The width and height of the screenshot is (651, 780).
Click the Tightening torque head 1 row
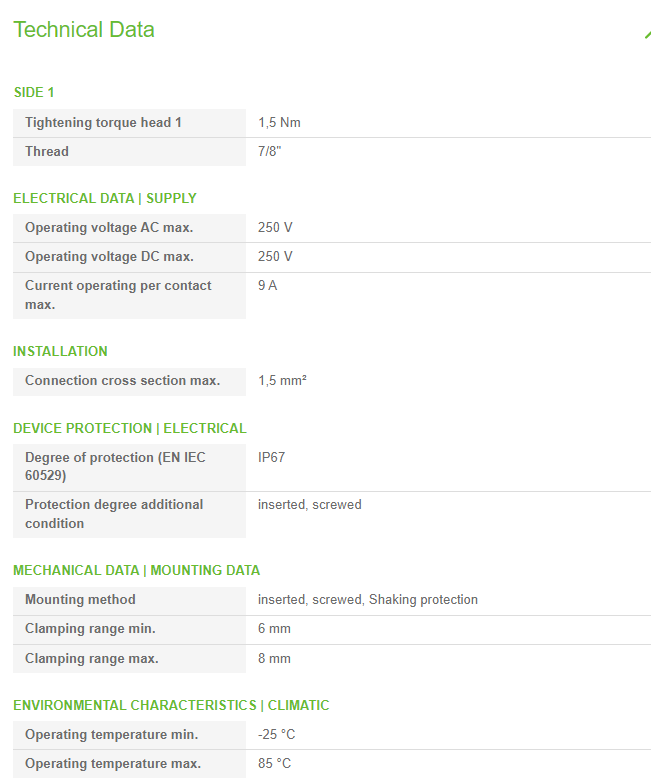pyautogui.click(x=332, y=123)
